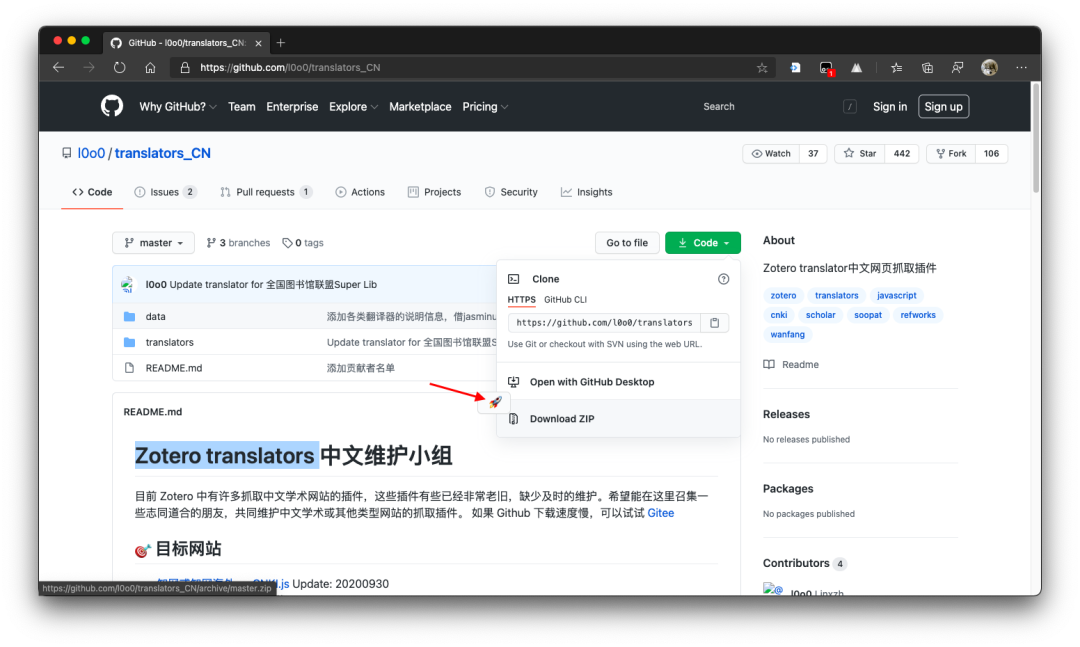Bookmark this page with the star icon in the address bar
1080x647 pixels.
tap(762, 68)
